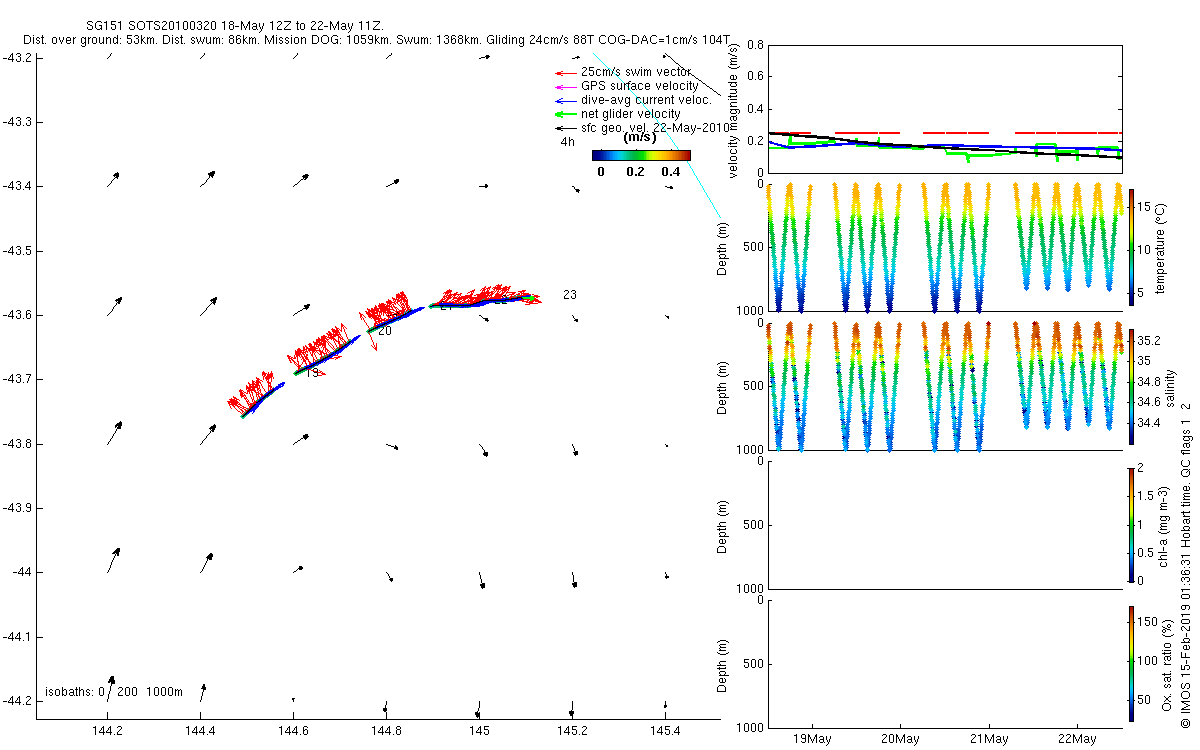Click the red swim vector legend arrow
This screenshot has width=1200, height=750.
coord(565,73)
